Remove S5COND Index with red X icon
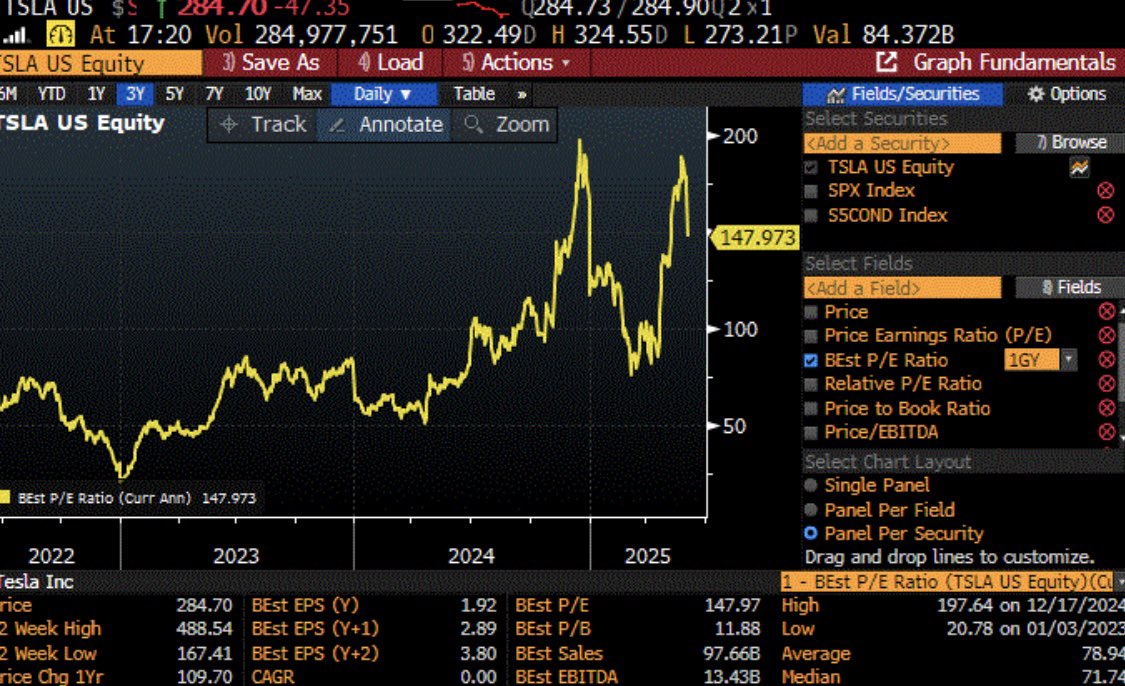 (1106, 215)
